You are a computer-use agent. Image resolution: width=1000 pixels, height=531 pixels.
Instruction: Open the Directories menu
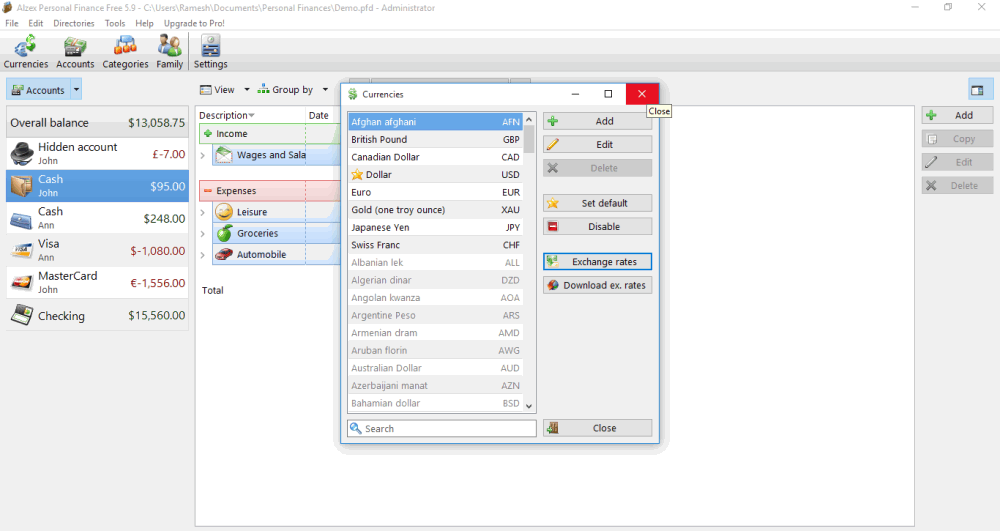(x=74, y=23)
